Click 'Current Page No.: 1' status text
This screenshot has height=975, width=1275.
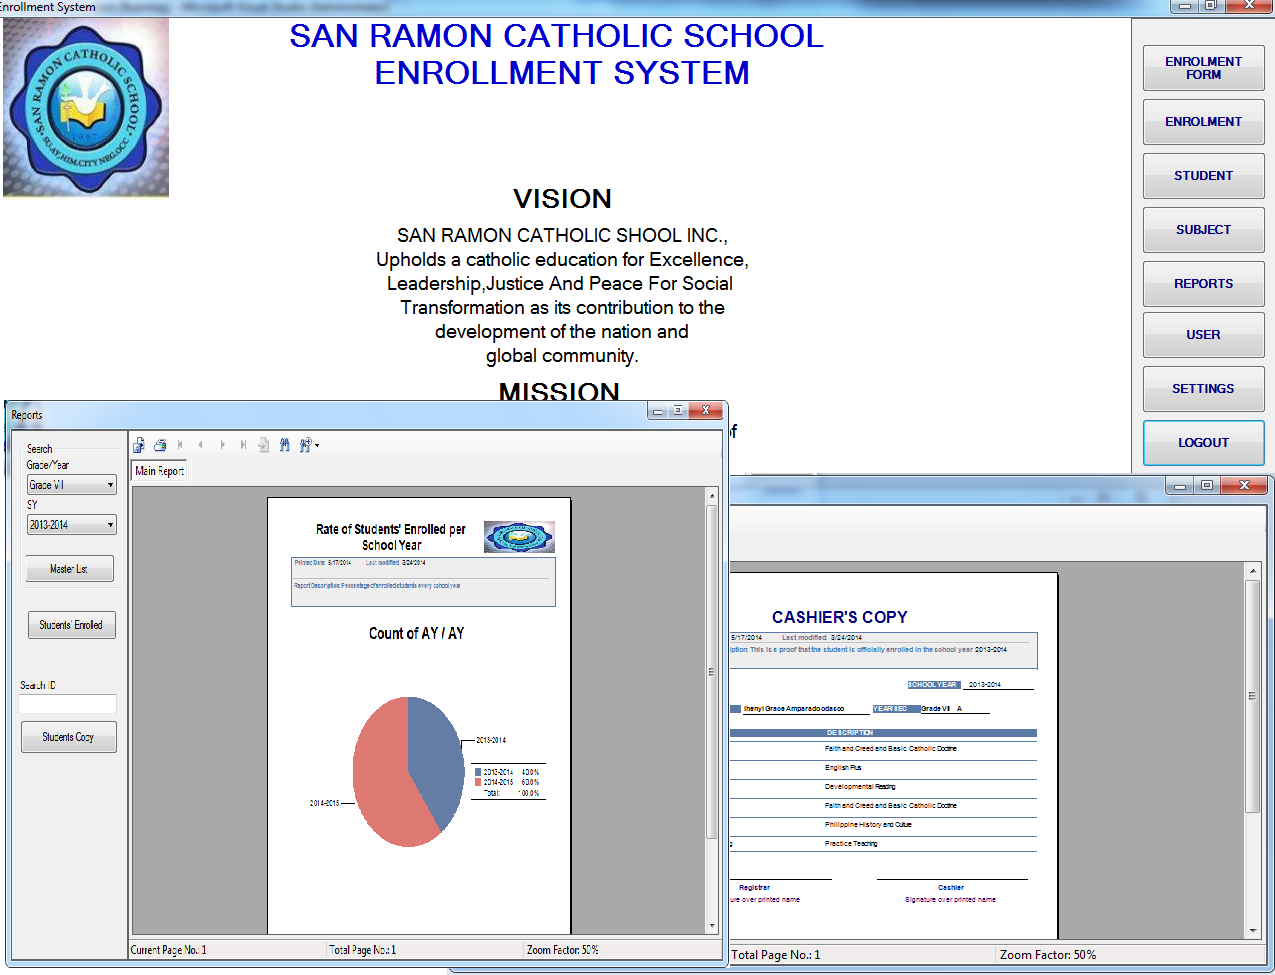tap(169, 950)
